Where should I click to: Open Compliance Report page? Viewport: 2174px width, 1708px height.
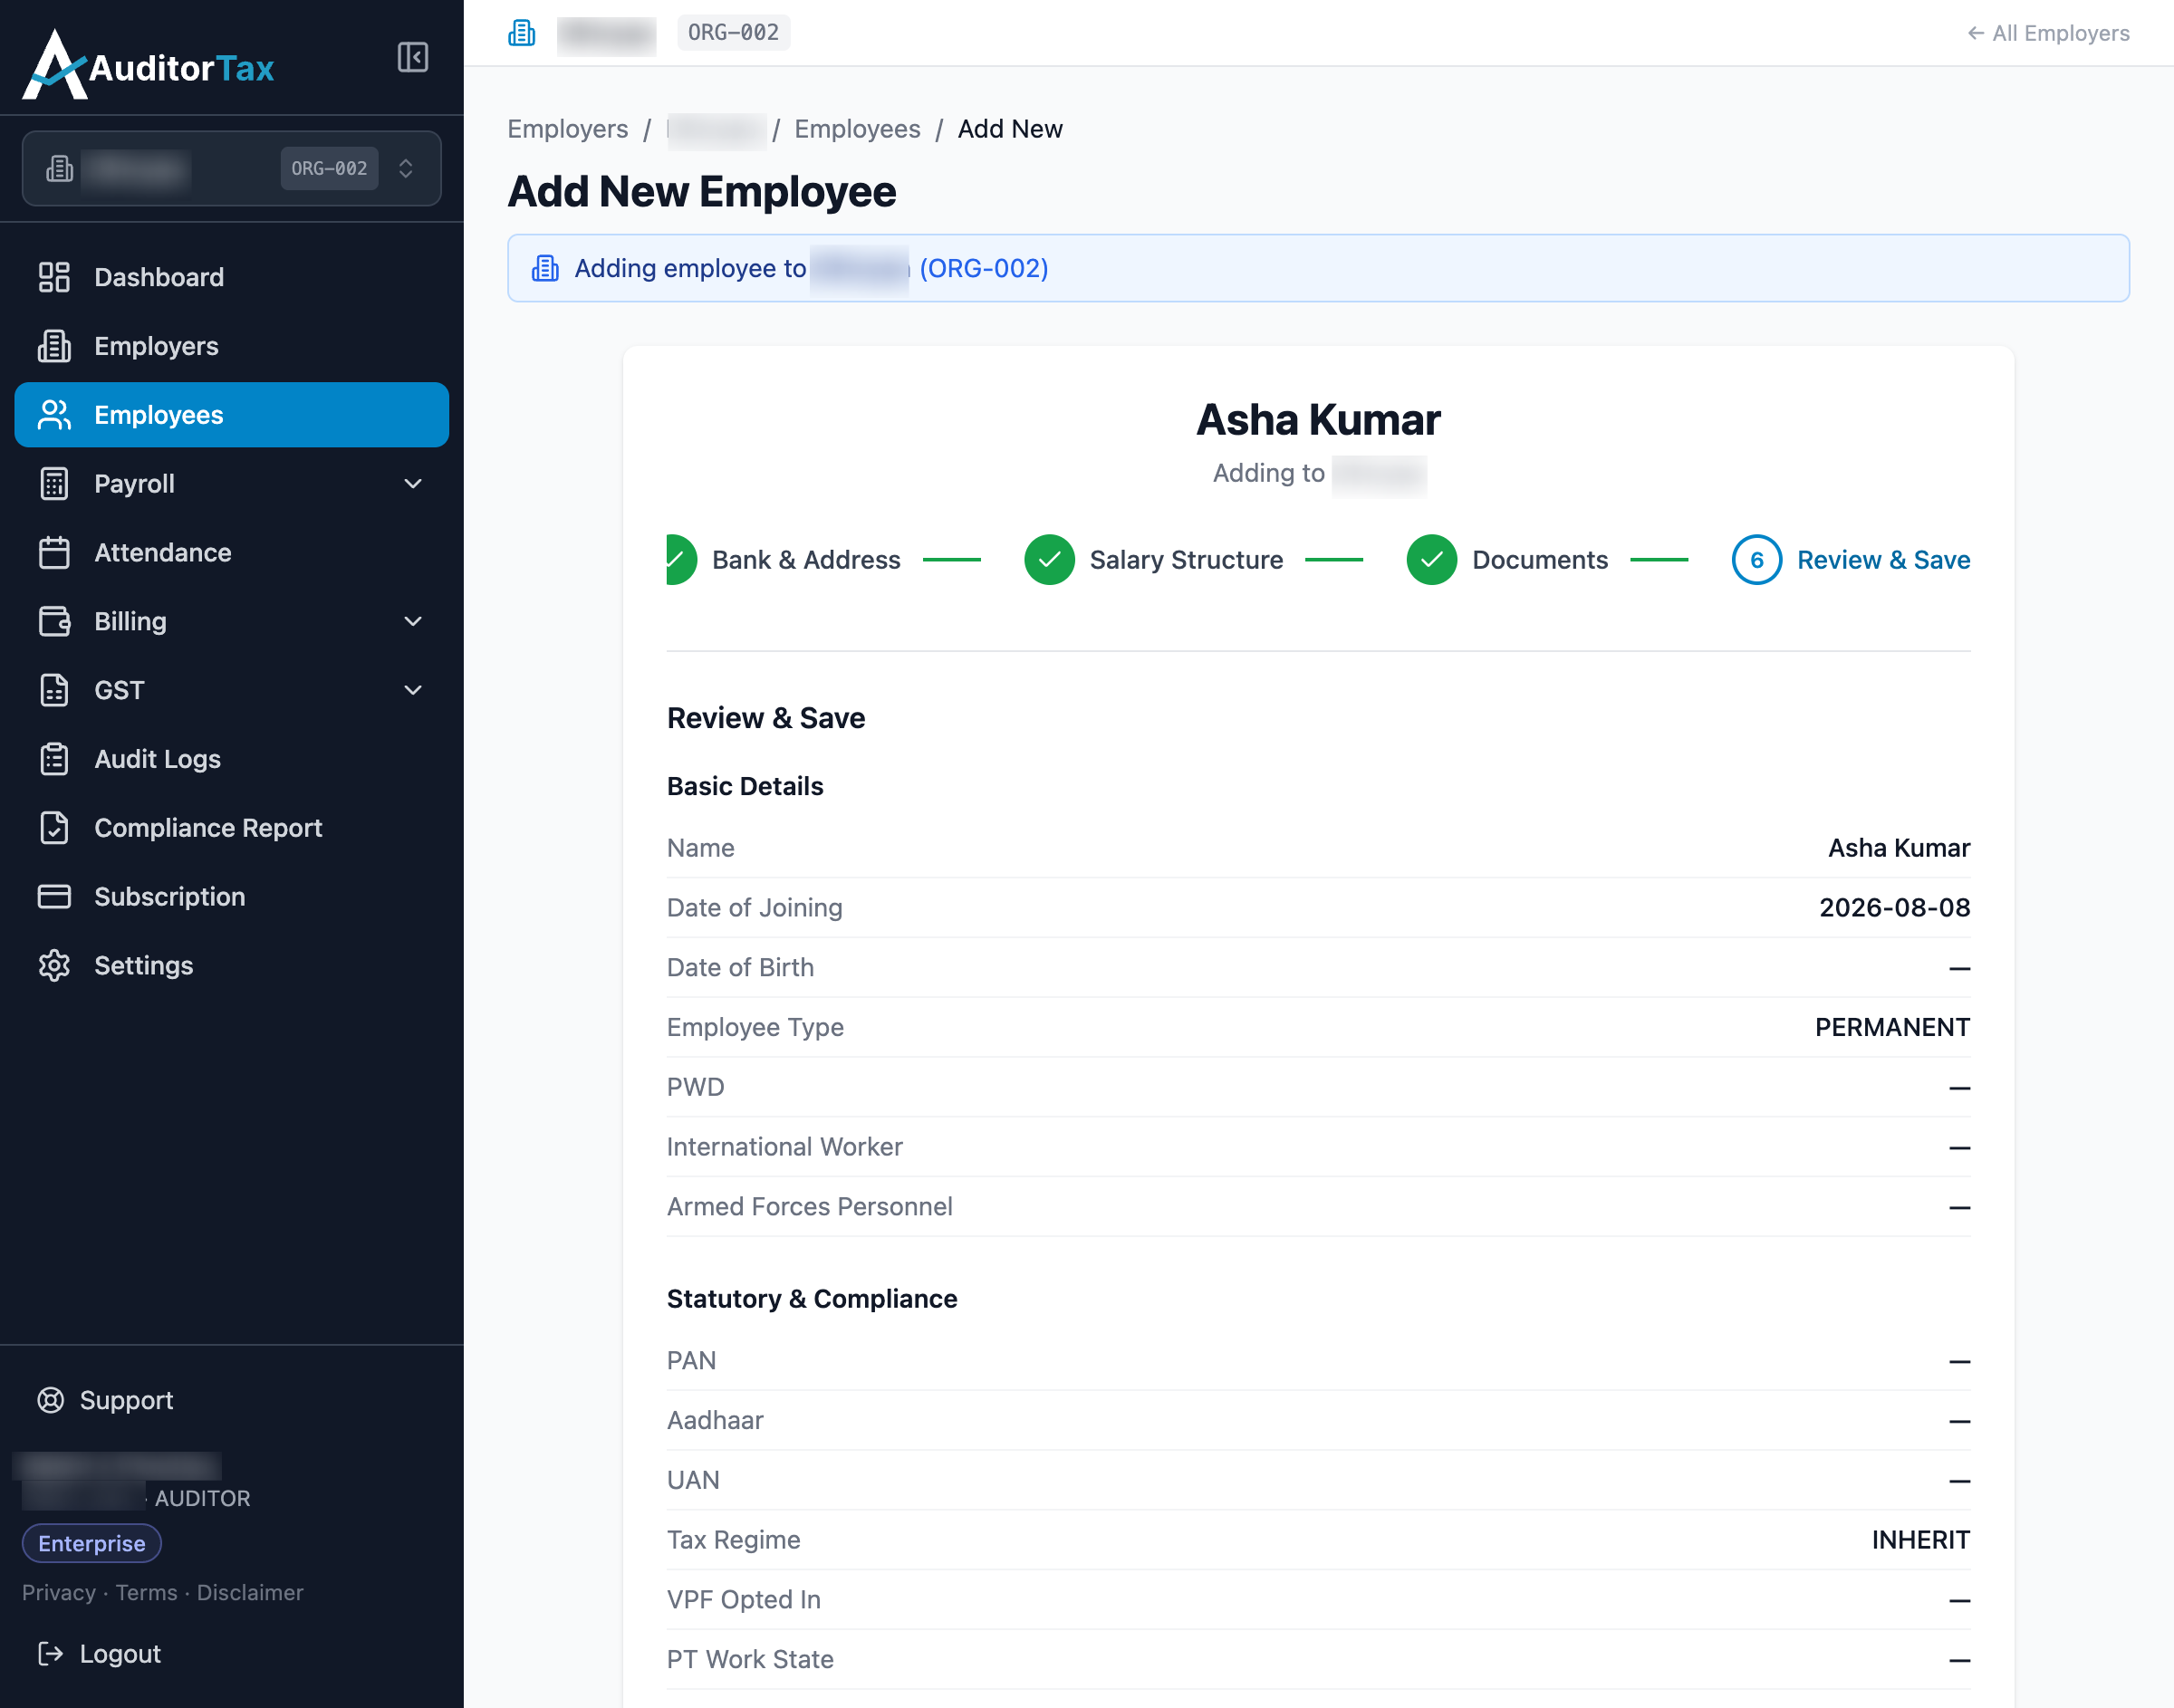tap(231, 828)
